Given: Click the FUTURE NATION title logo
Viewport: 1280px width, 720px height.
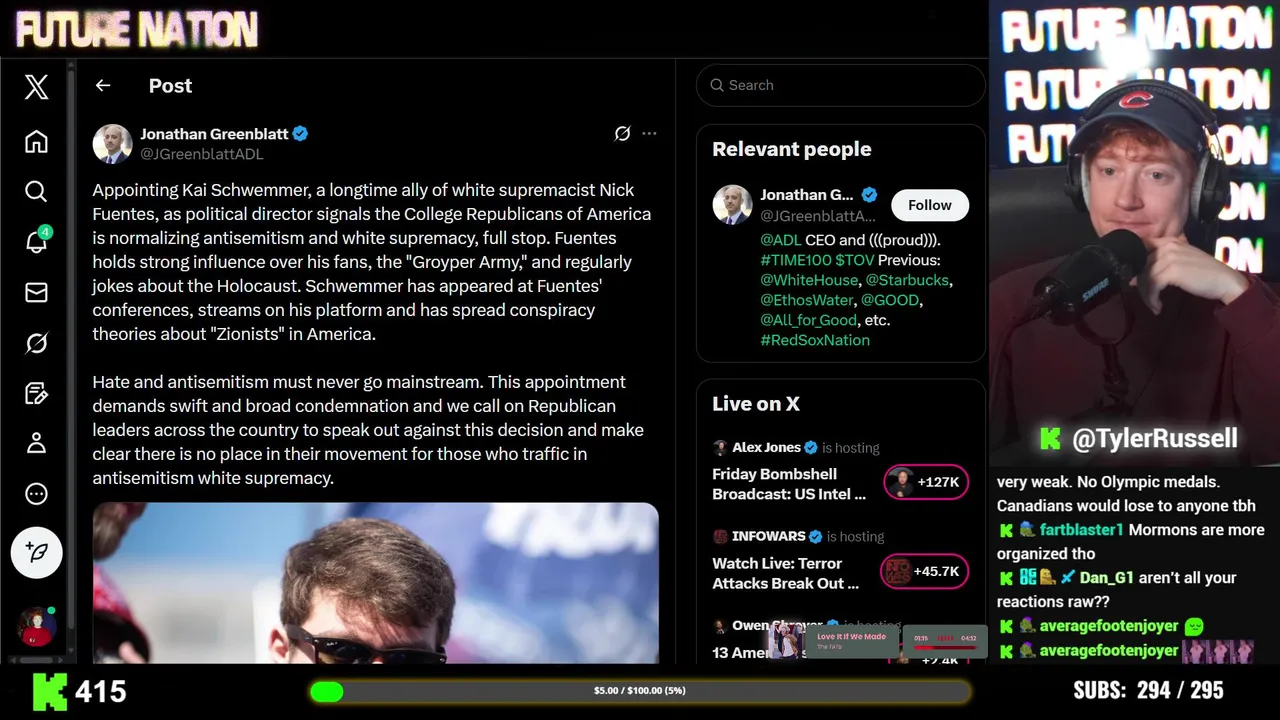Looking at the screenshot, I should coord(137,29).
